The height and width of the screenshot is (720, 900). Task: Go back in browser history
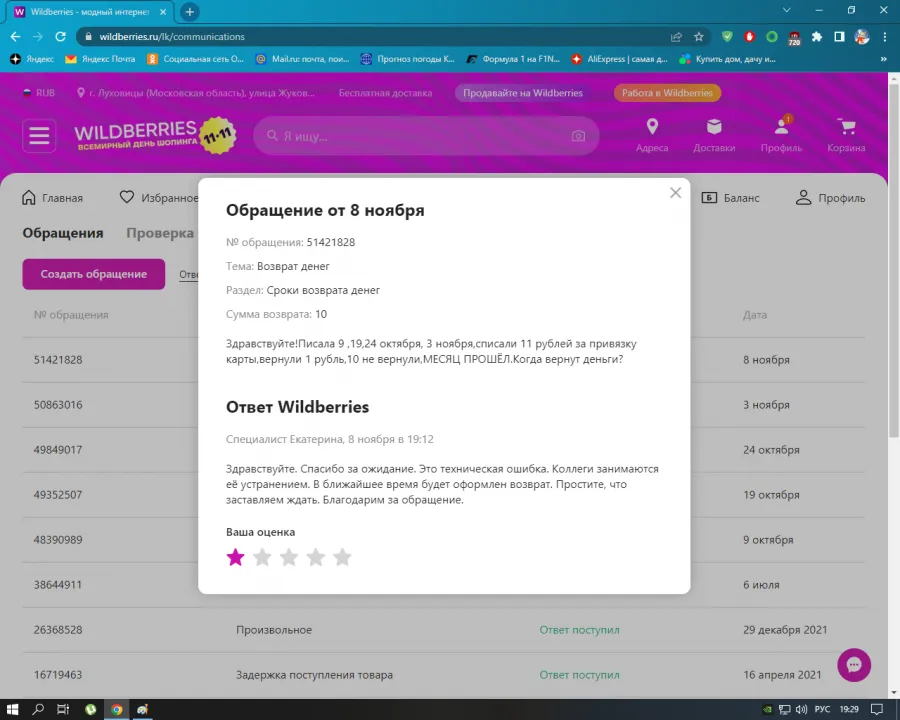(x=15, y=37)
